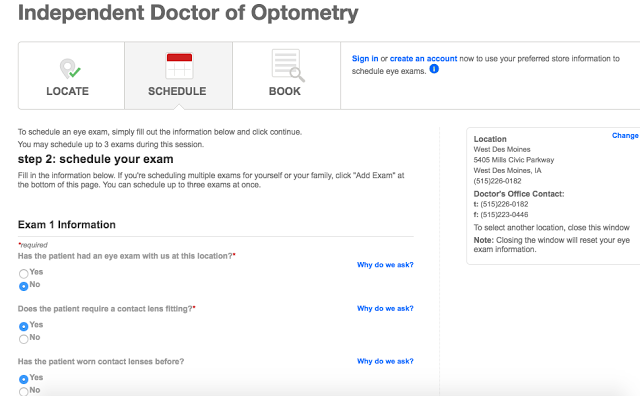Click the red Schedule calendar icon

179,65
